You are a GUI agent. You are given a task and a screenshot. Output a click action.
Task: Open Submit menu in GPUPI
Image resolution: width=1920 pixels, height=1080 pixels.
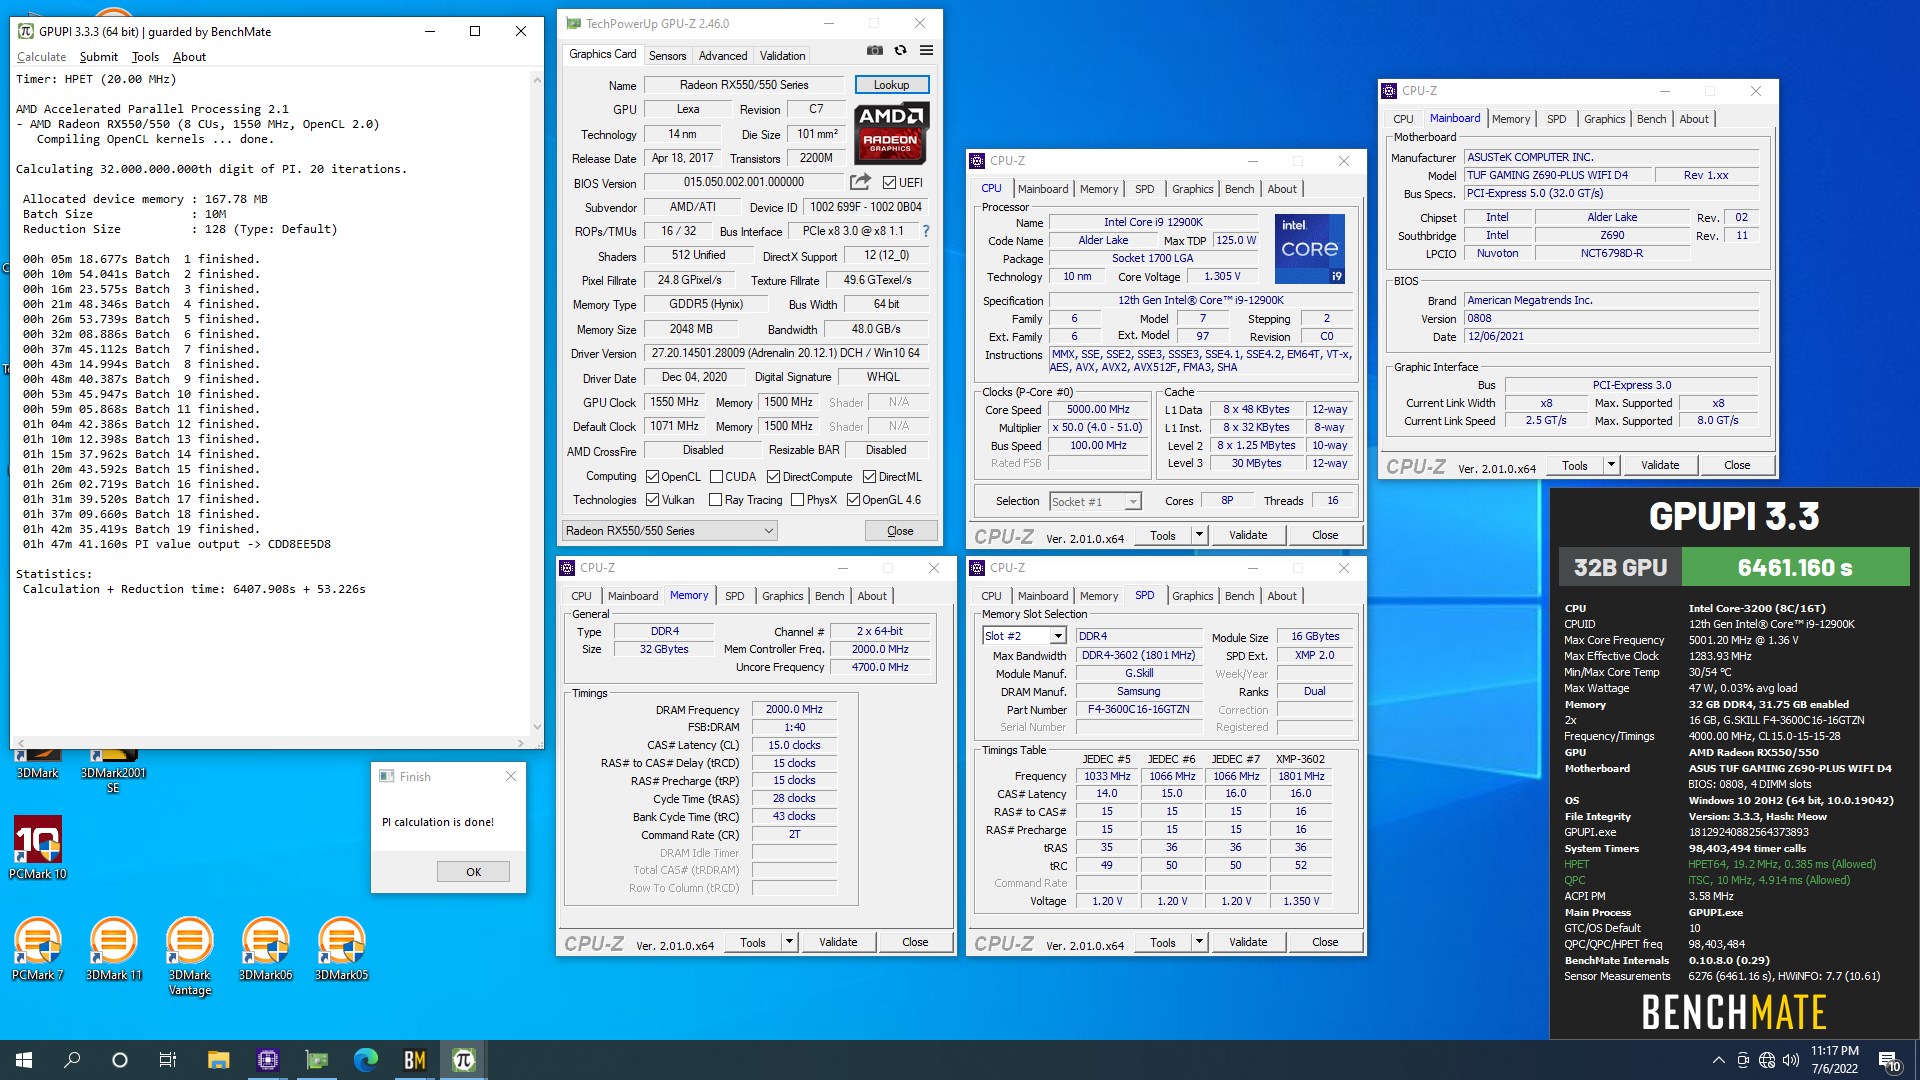point(98,57)
